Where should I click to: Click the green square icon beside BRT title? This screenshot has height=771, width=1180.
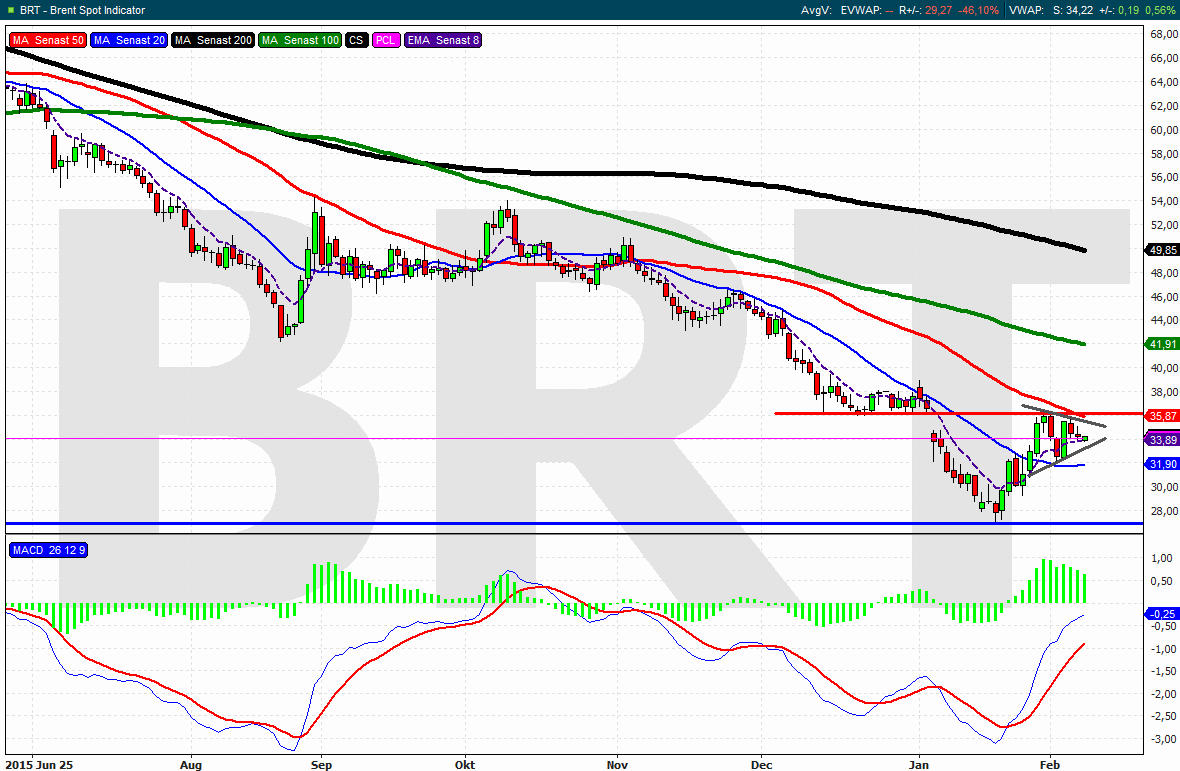(11, 10)
